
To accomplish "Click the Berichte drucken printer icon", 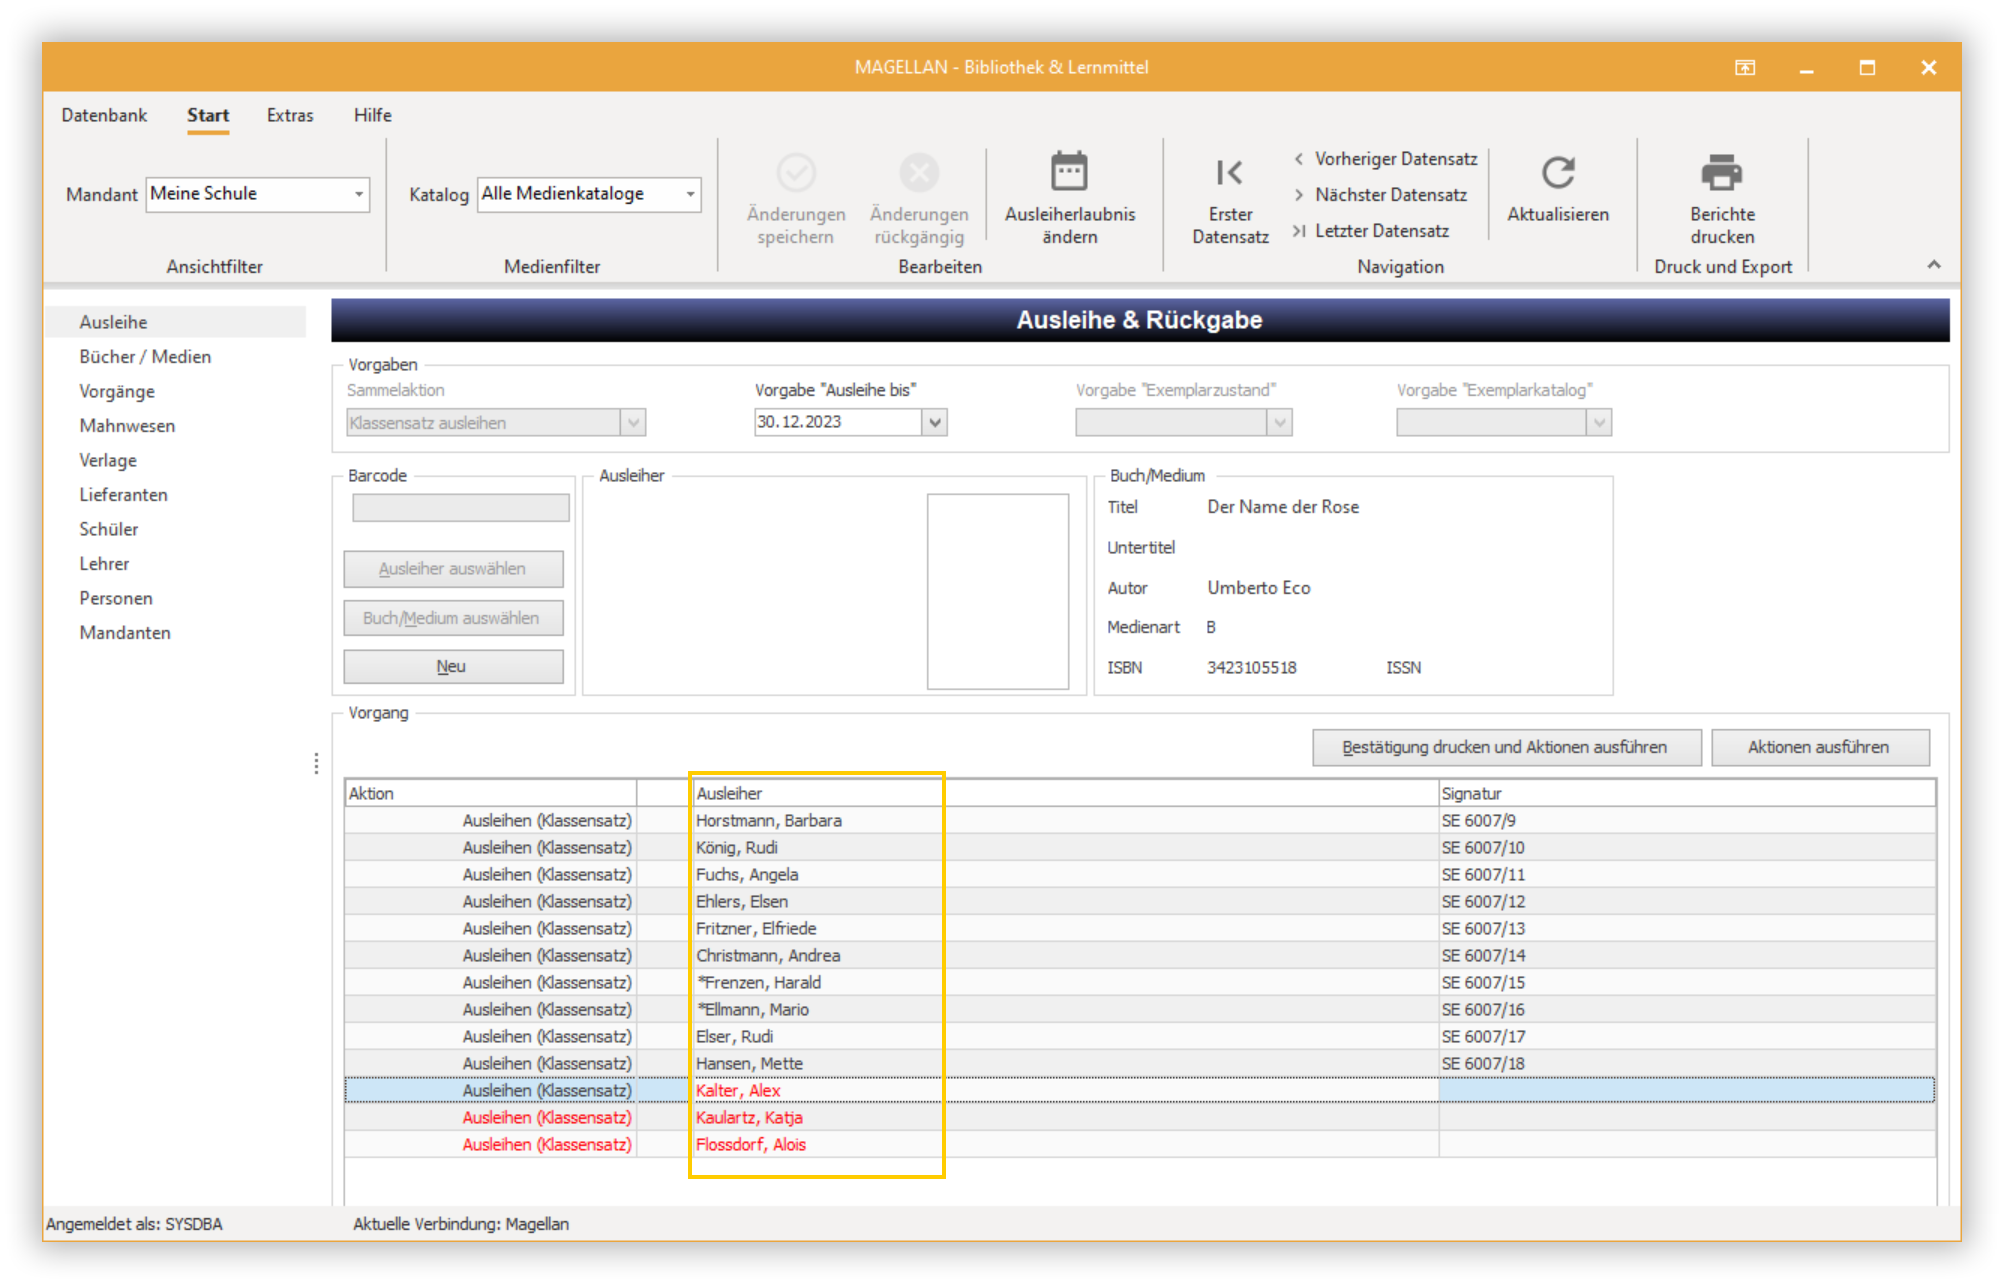I will [1722, 173].
